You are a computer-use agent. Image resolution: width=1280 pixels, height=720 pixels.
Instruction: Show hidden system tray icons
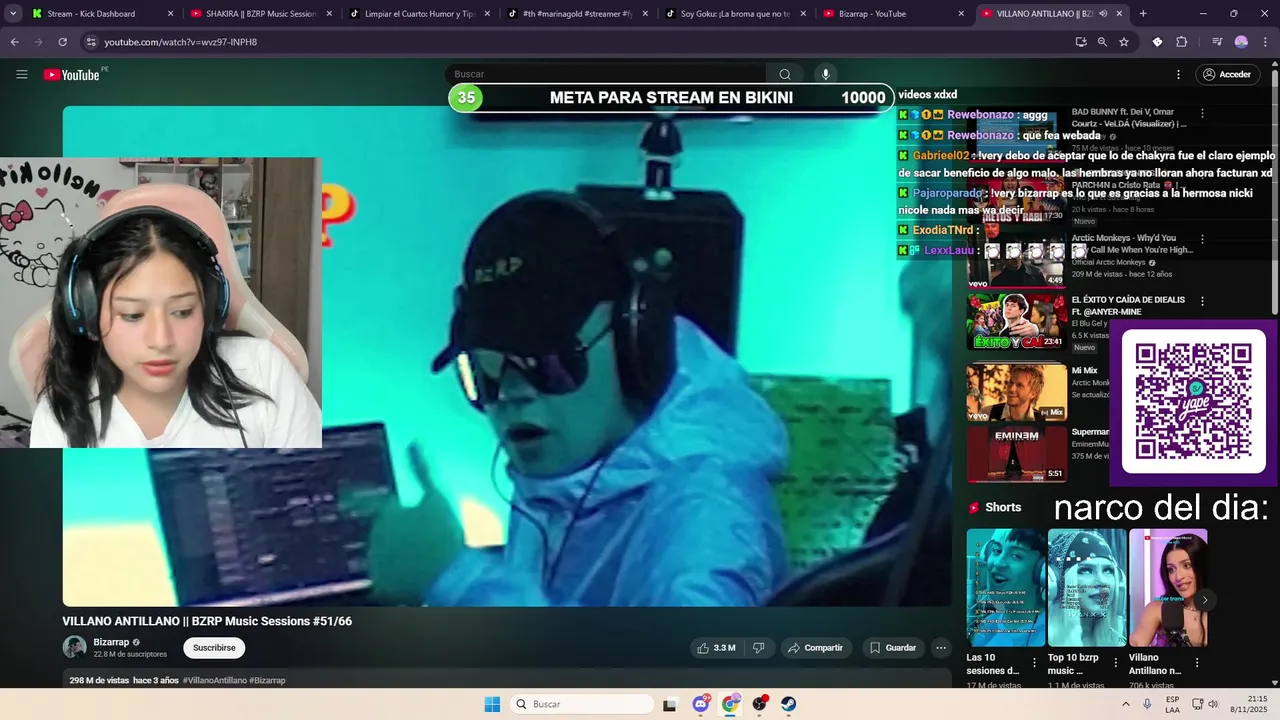[1125, 704]
